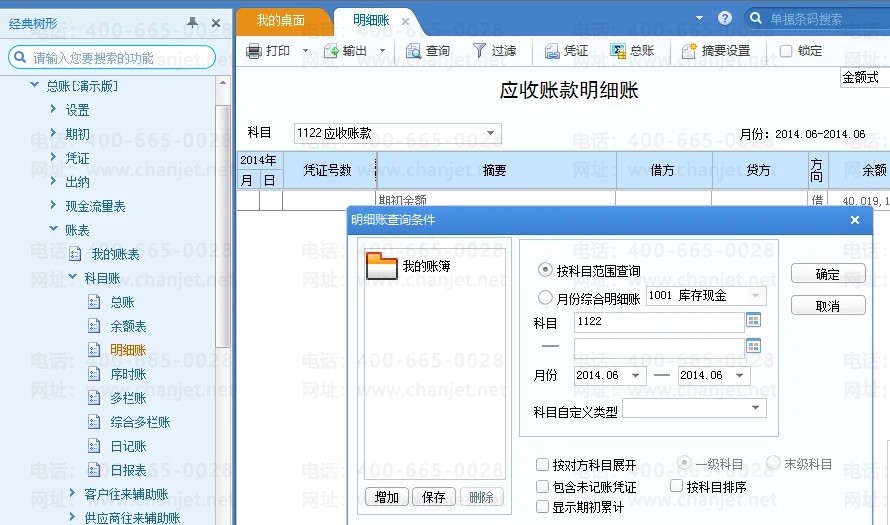Open Summary Settings (摘要设置) icon
The image size is (890, 525).
pos(689,51)
